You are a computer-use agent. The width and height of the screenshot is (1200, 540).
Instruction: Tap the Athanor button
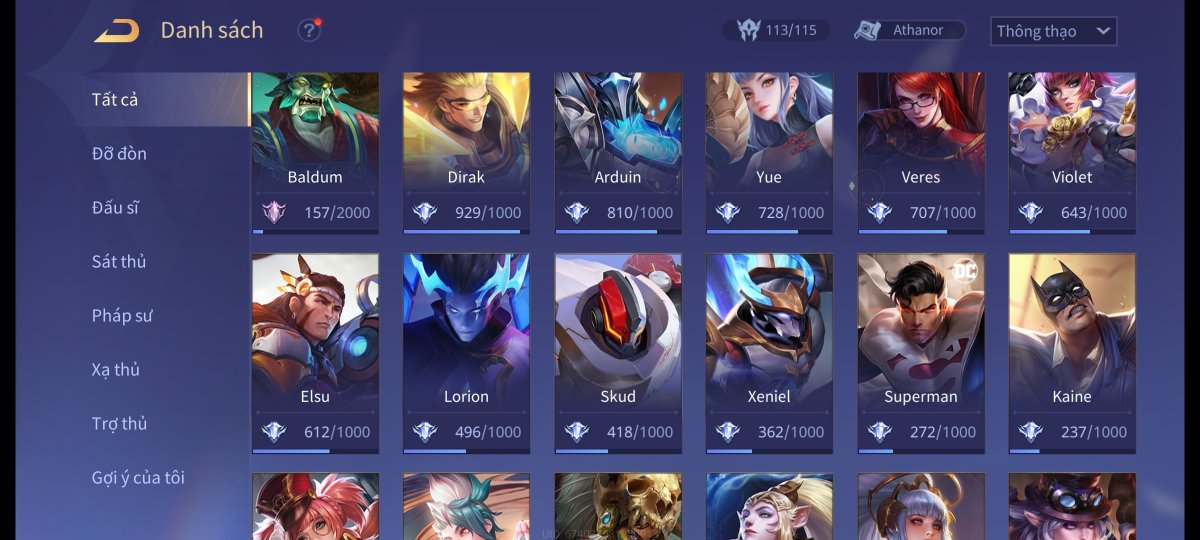click(x=909, y=30)
